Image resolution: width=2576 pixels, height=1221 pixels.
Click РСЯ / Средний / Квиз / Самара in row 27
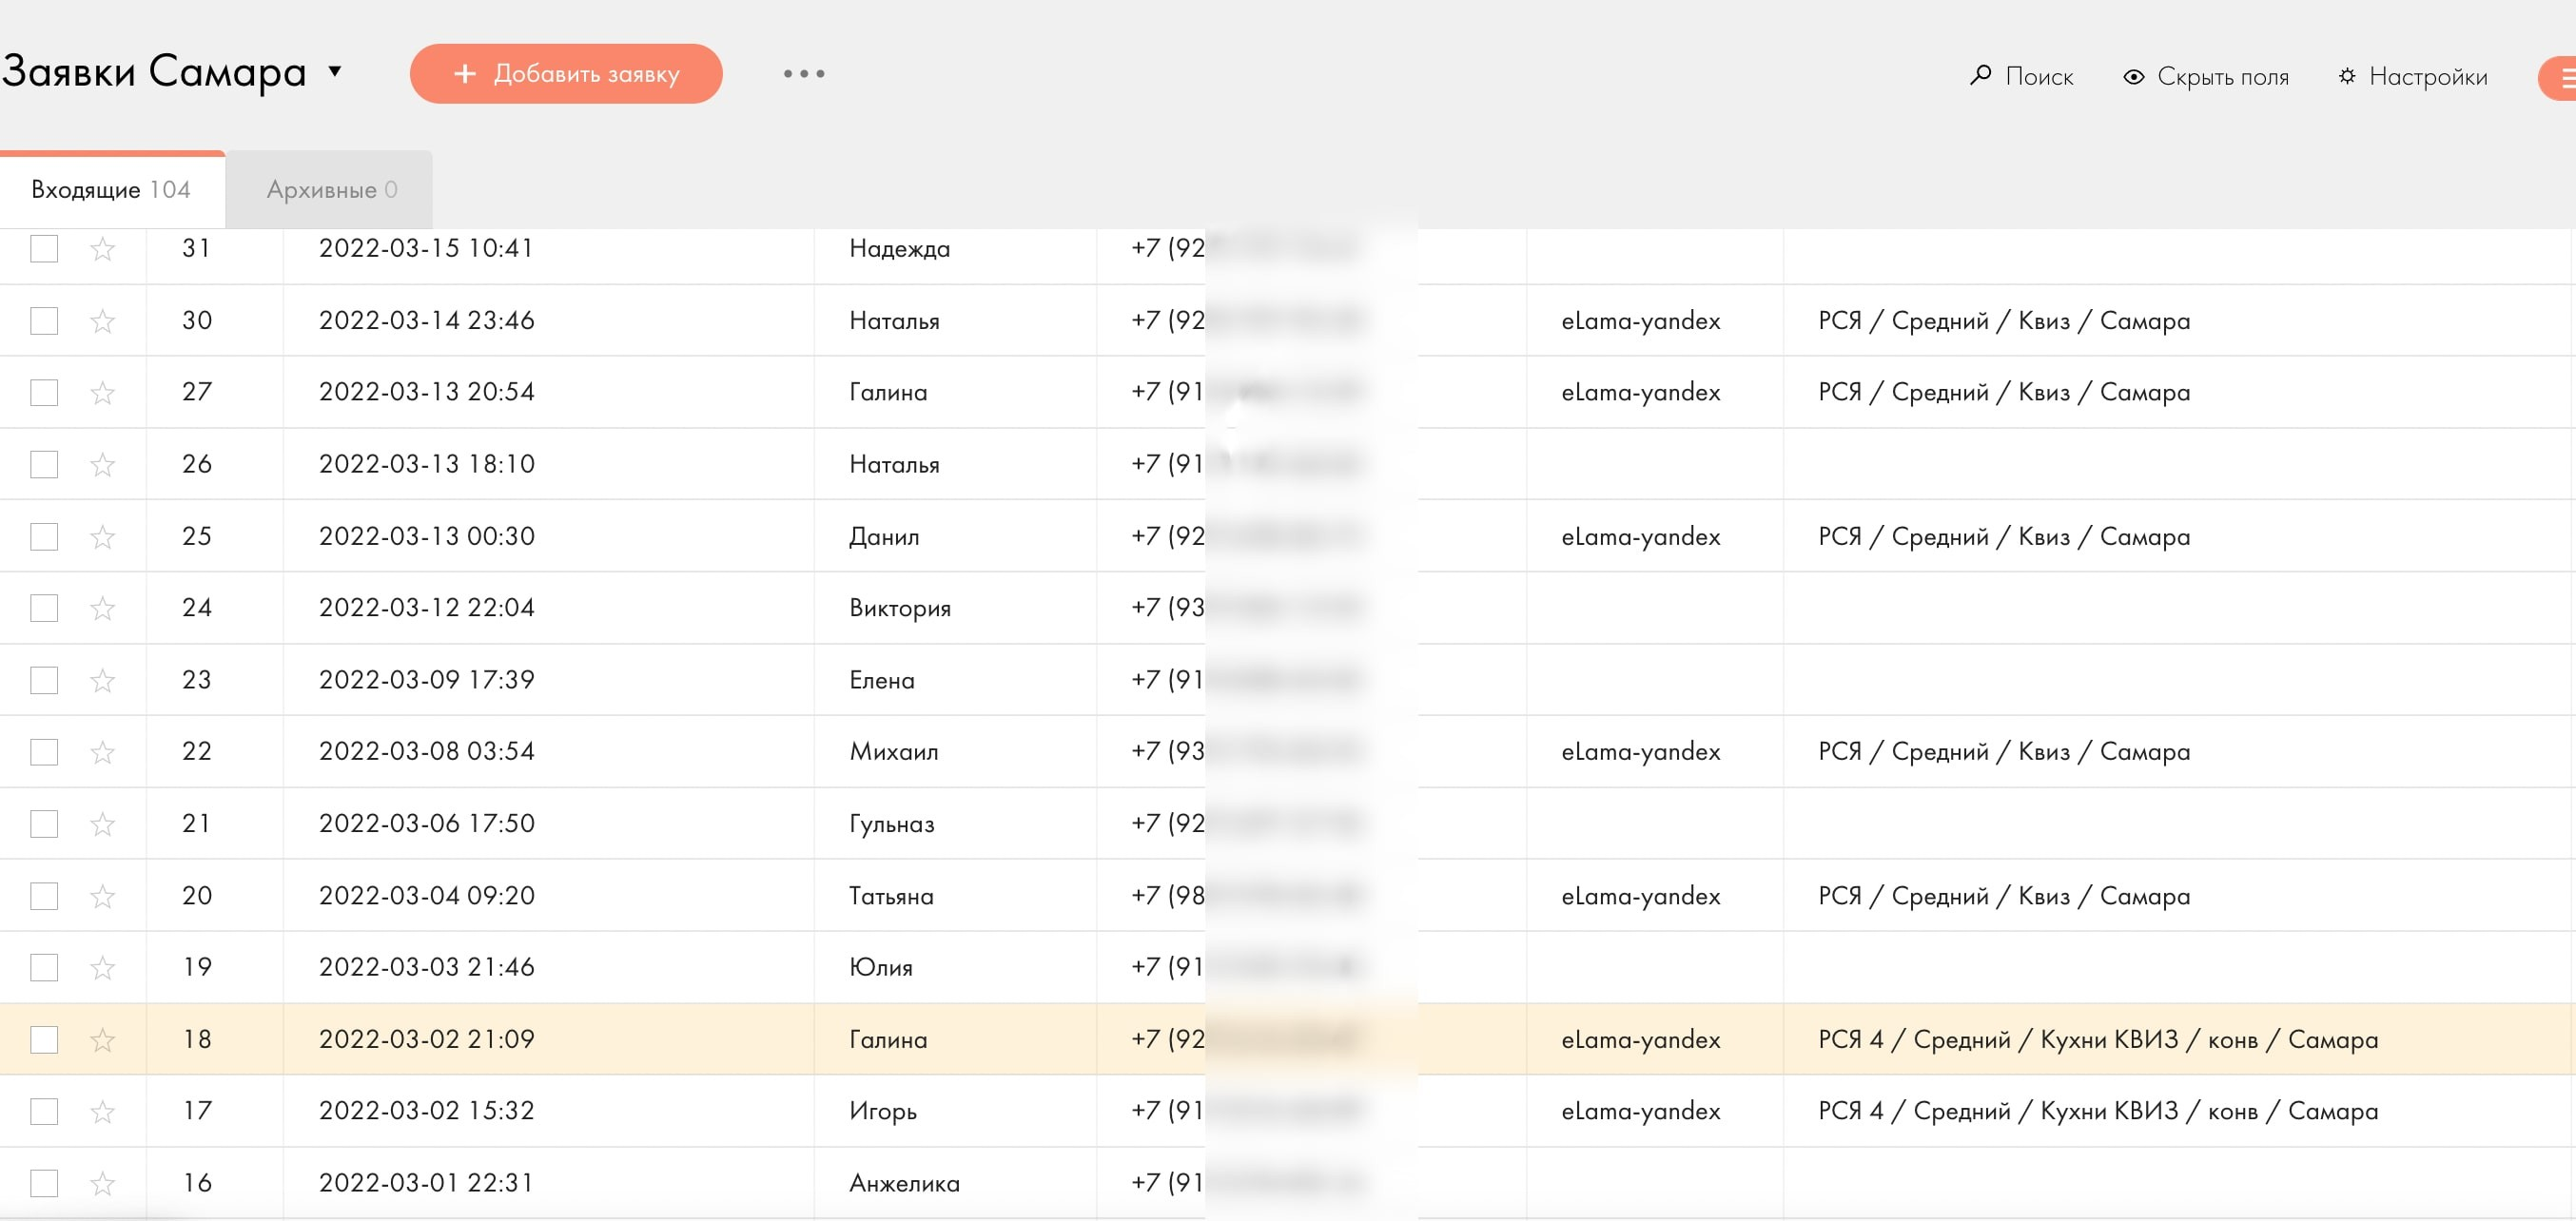[x=2004, y=392]
